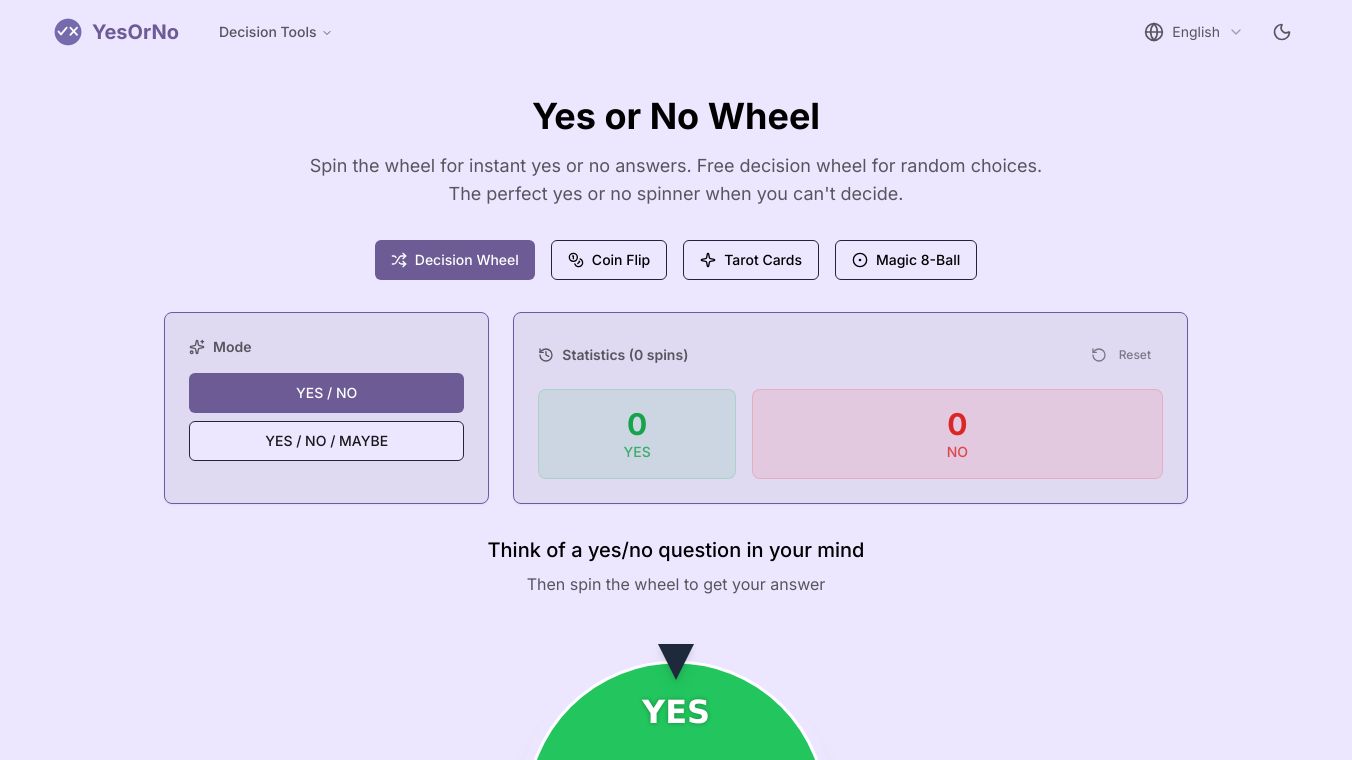
Task: Click the circle icon on Magic 8-Ball
Action: (860, 260)
